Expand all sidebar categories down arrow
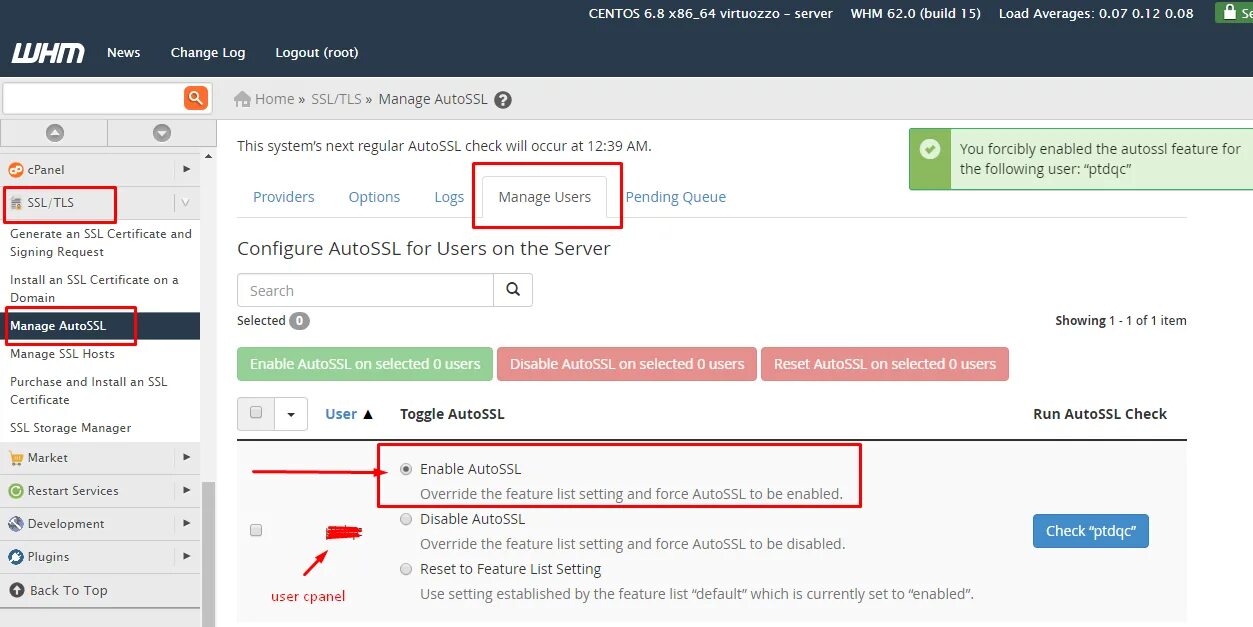Screen dimensions: 1253x627 pos(162,132)
